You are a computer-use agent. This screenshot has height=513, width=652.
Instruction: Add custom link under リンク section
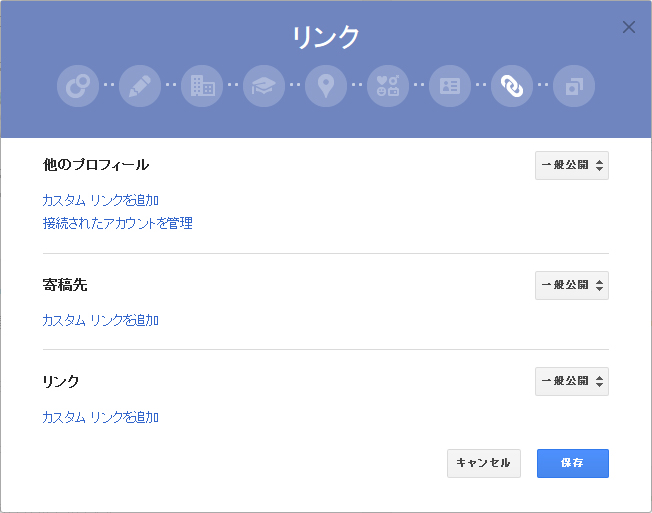point(101,417)
